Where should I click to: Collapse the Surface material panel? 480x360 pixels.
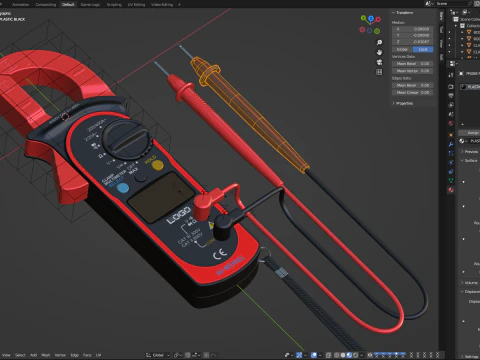[469, 160]
